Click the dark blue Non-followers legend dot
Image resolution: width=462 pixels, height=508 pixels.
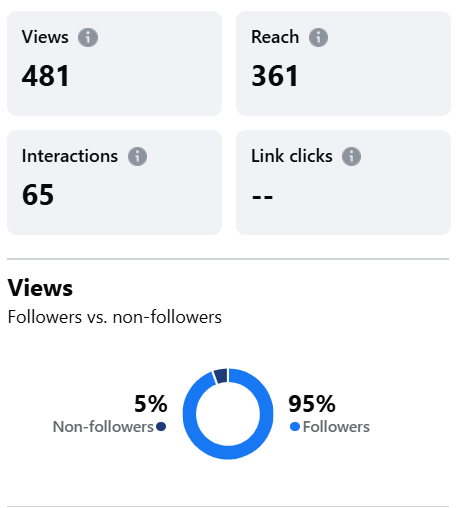pyautogui.click(x=161, y=426)
